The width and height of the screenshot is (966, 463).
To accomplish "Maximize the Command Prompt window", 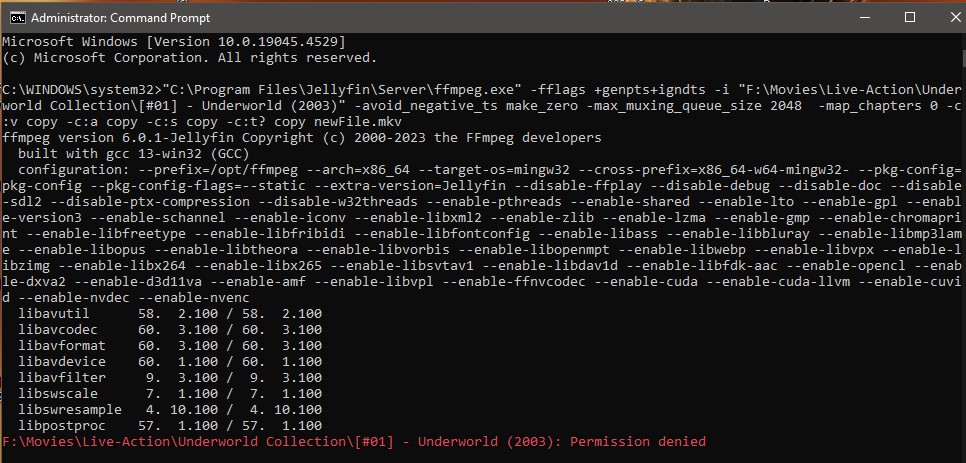I will 910,18.
